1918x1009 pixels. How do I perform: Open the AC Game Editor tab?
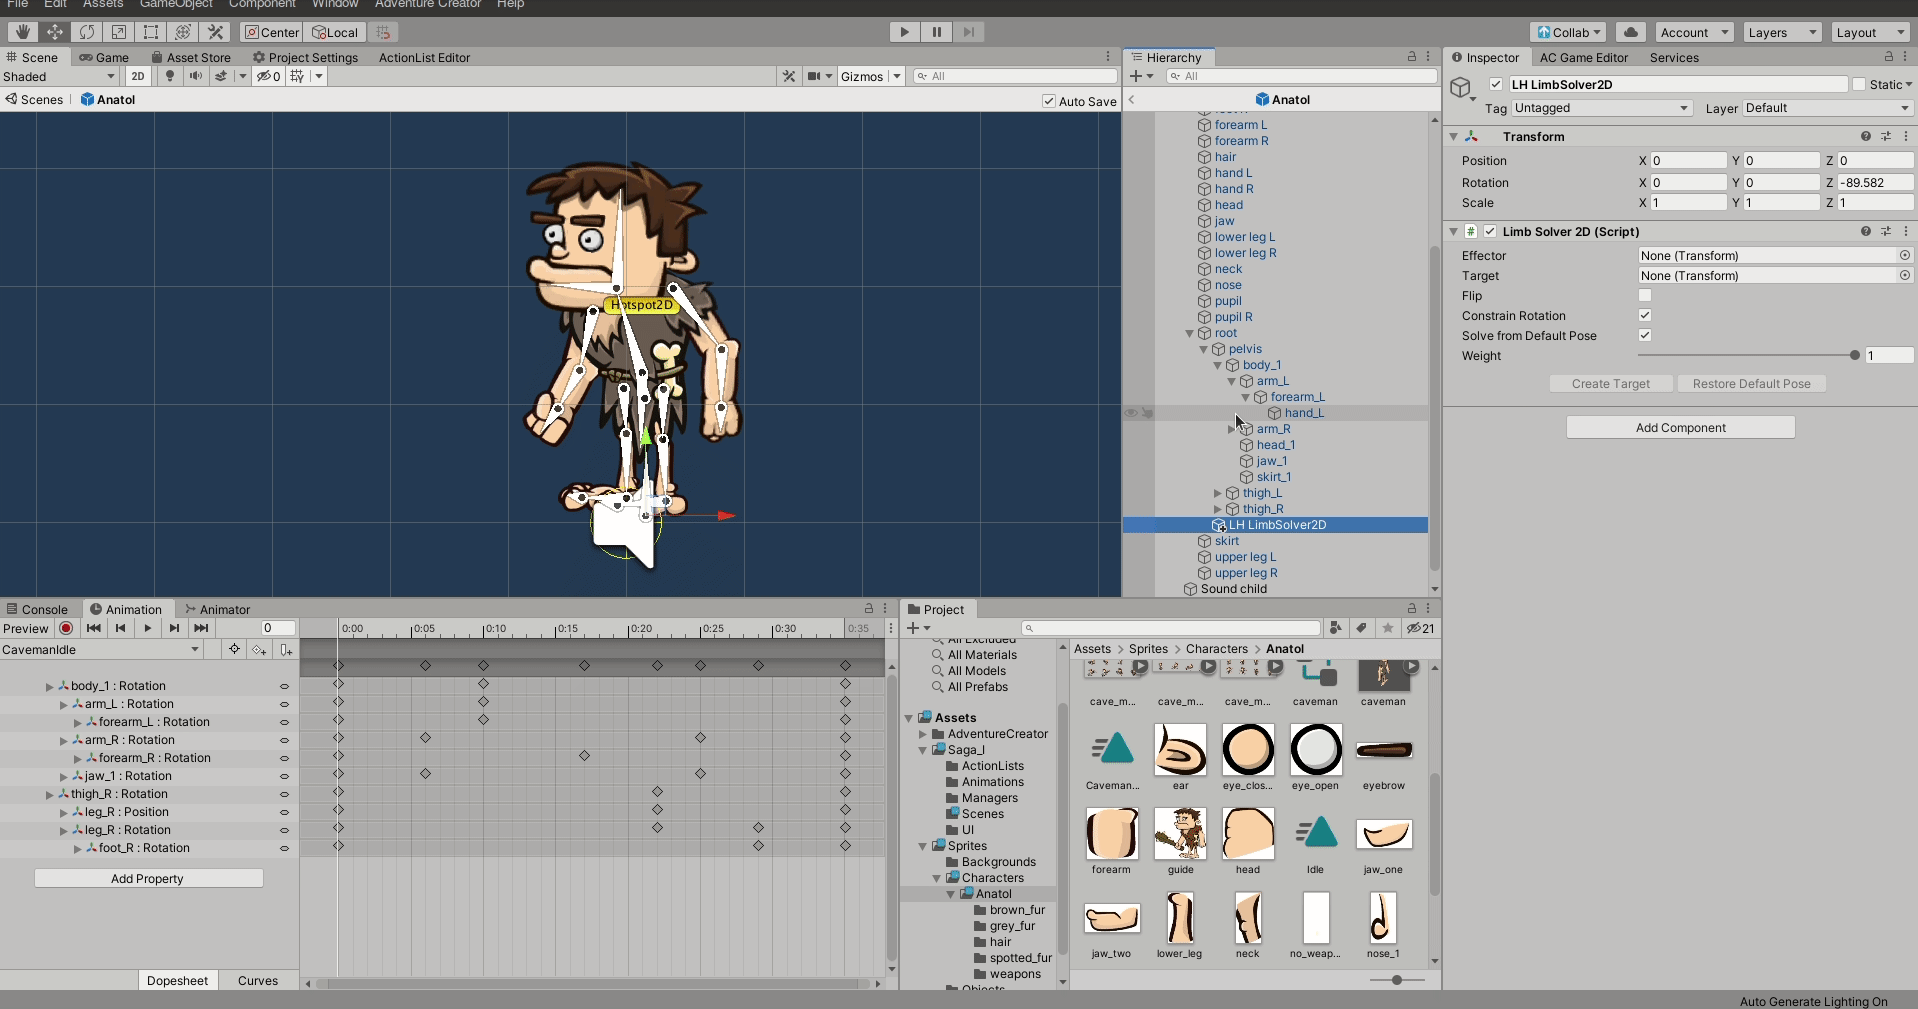pos(1583,58)
